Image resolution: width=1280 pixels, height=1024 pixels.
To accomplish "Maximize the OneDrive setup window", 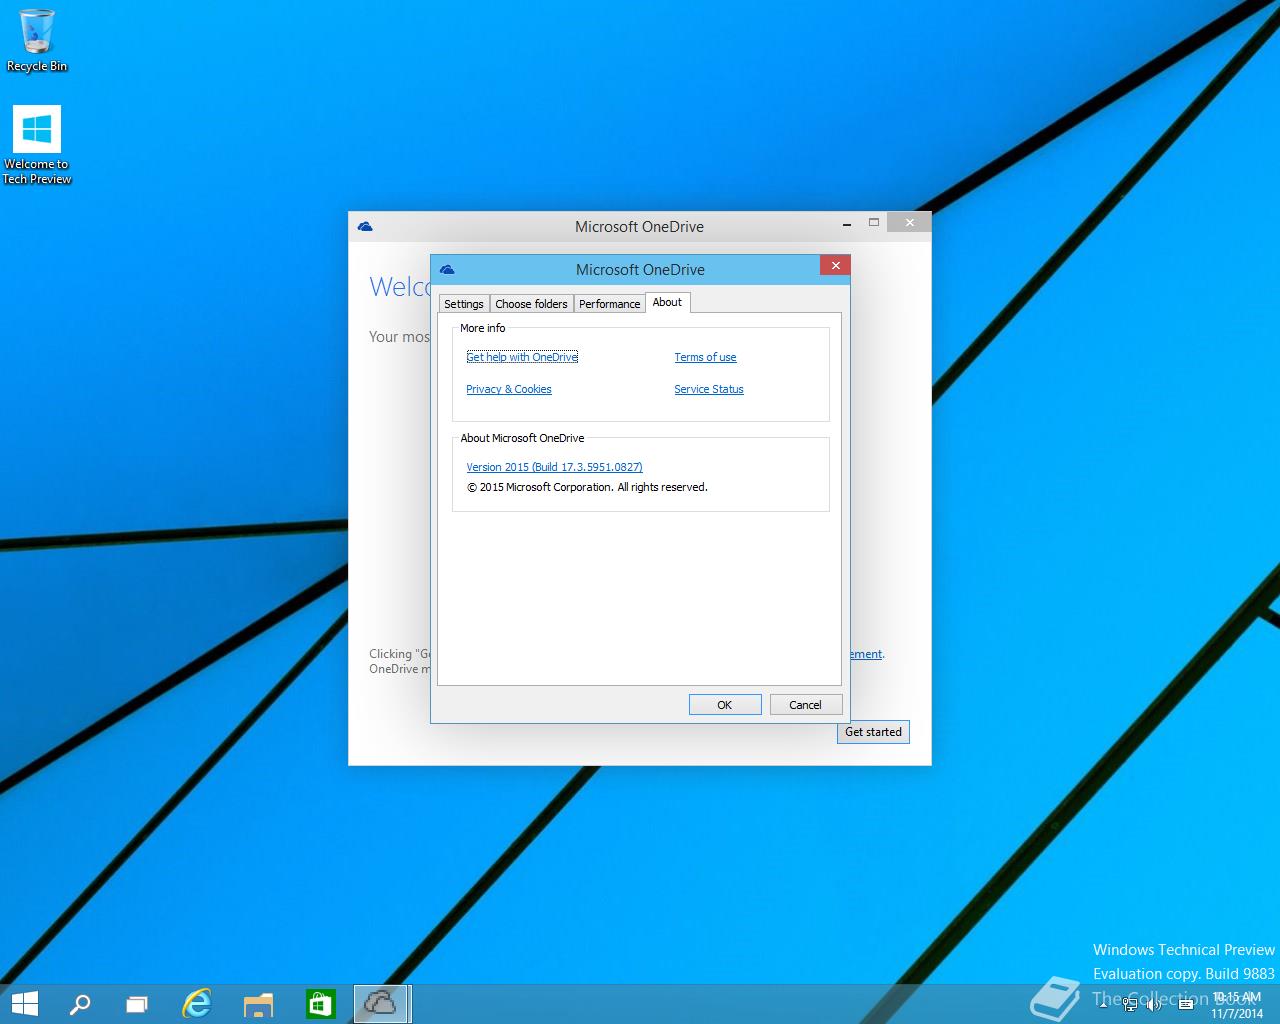I will [x=874, y=223].
